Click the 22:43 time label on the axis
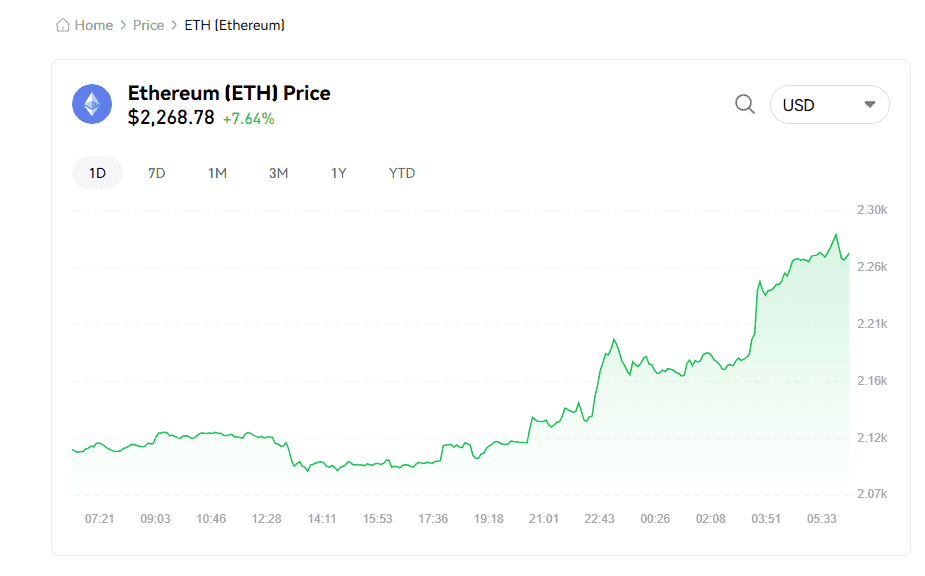 tap(599, 518)
